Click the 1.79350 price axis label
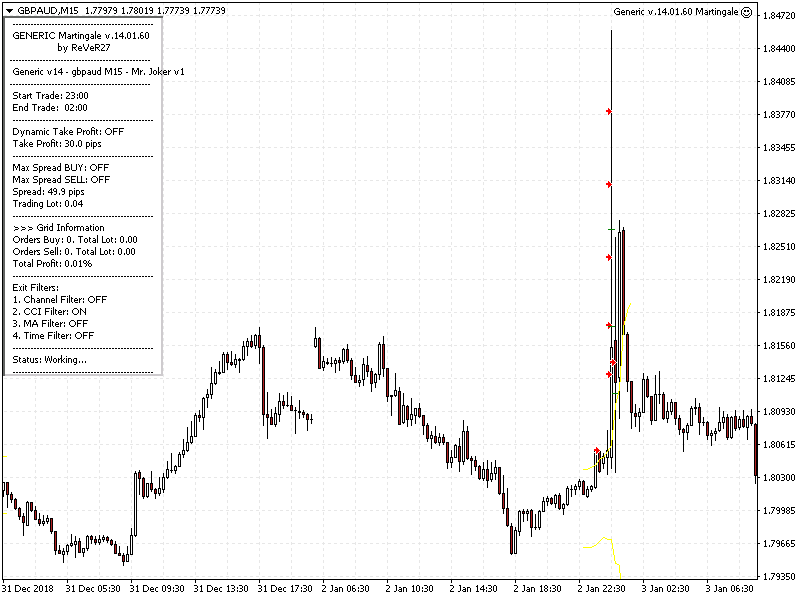Viewport: 800px width, 600px height. point(779,577)
